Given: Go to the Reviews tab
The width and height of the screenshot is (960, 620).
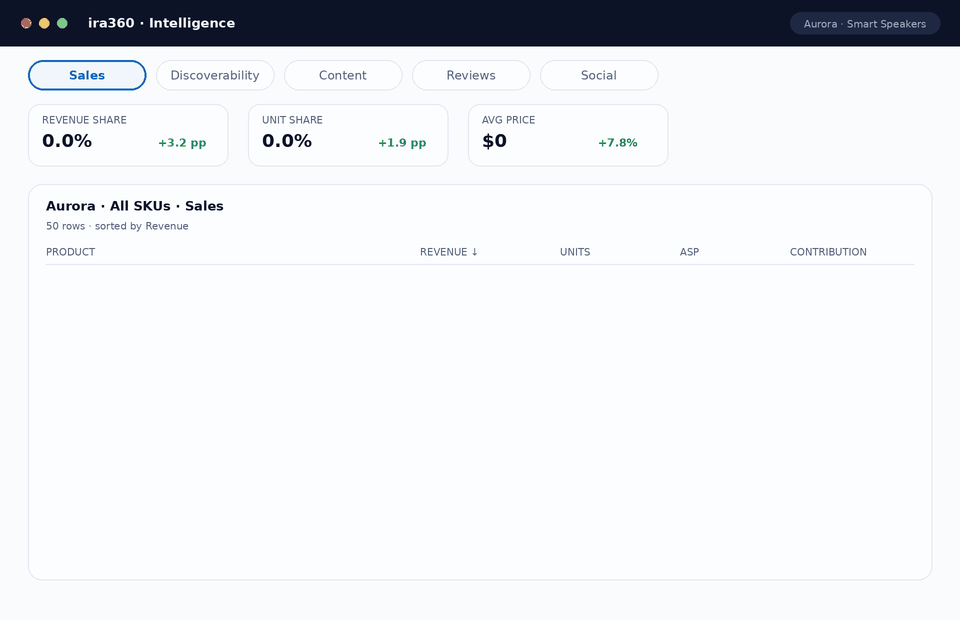Looking at the screenshot, I should [471, 75].
